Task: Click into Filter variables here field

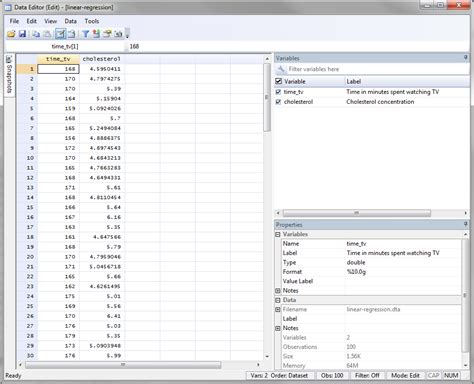Action: (377, 69)
